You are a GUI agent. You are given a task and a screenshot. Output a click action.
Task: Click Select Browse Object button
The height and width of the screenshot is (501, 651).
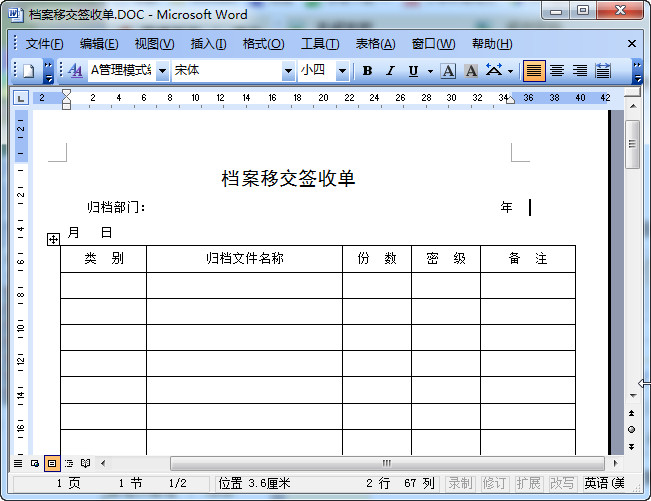pos(631,430)
